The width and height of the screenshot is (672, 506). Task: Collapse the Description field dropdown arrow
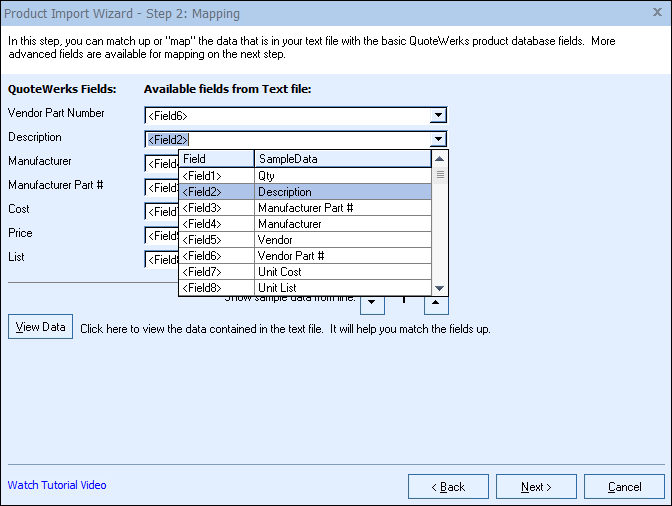(x=438, y=140)
